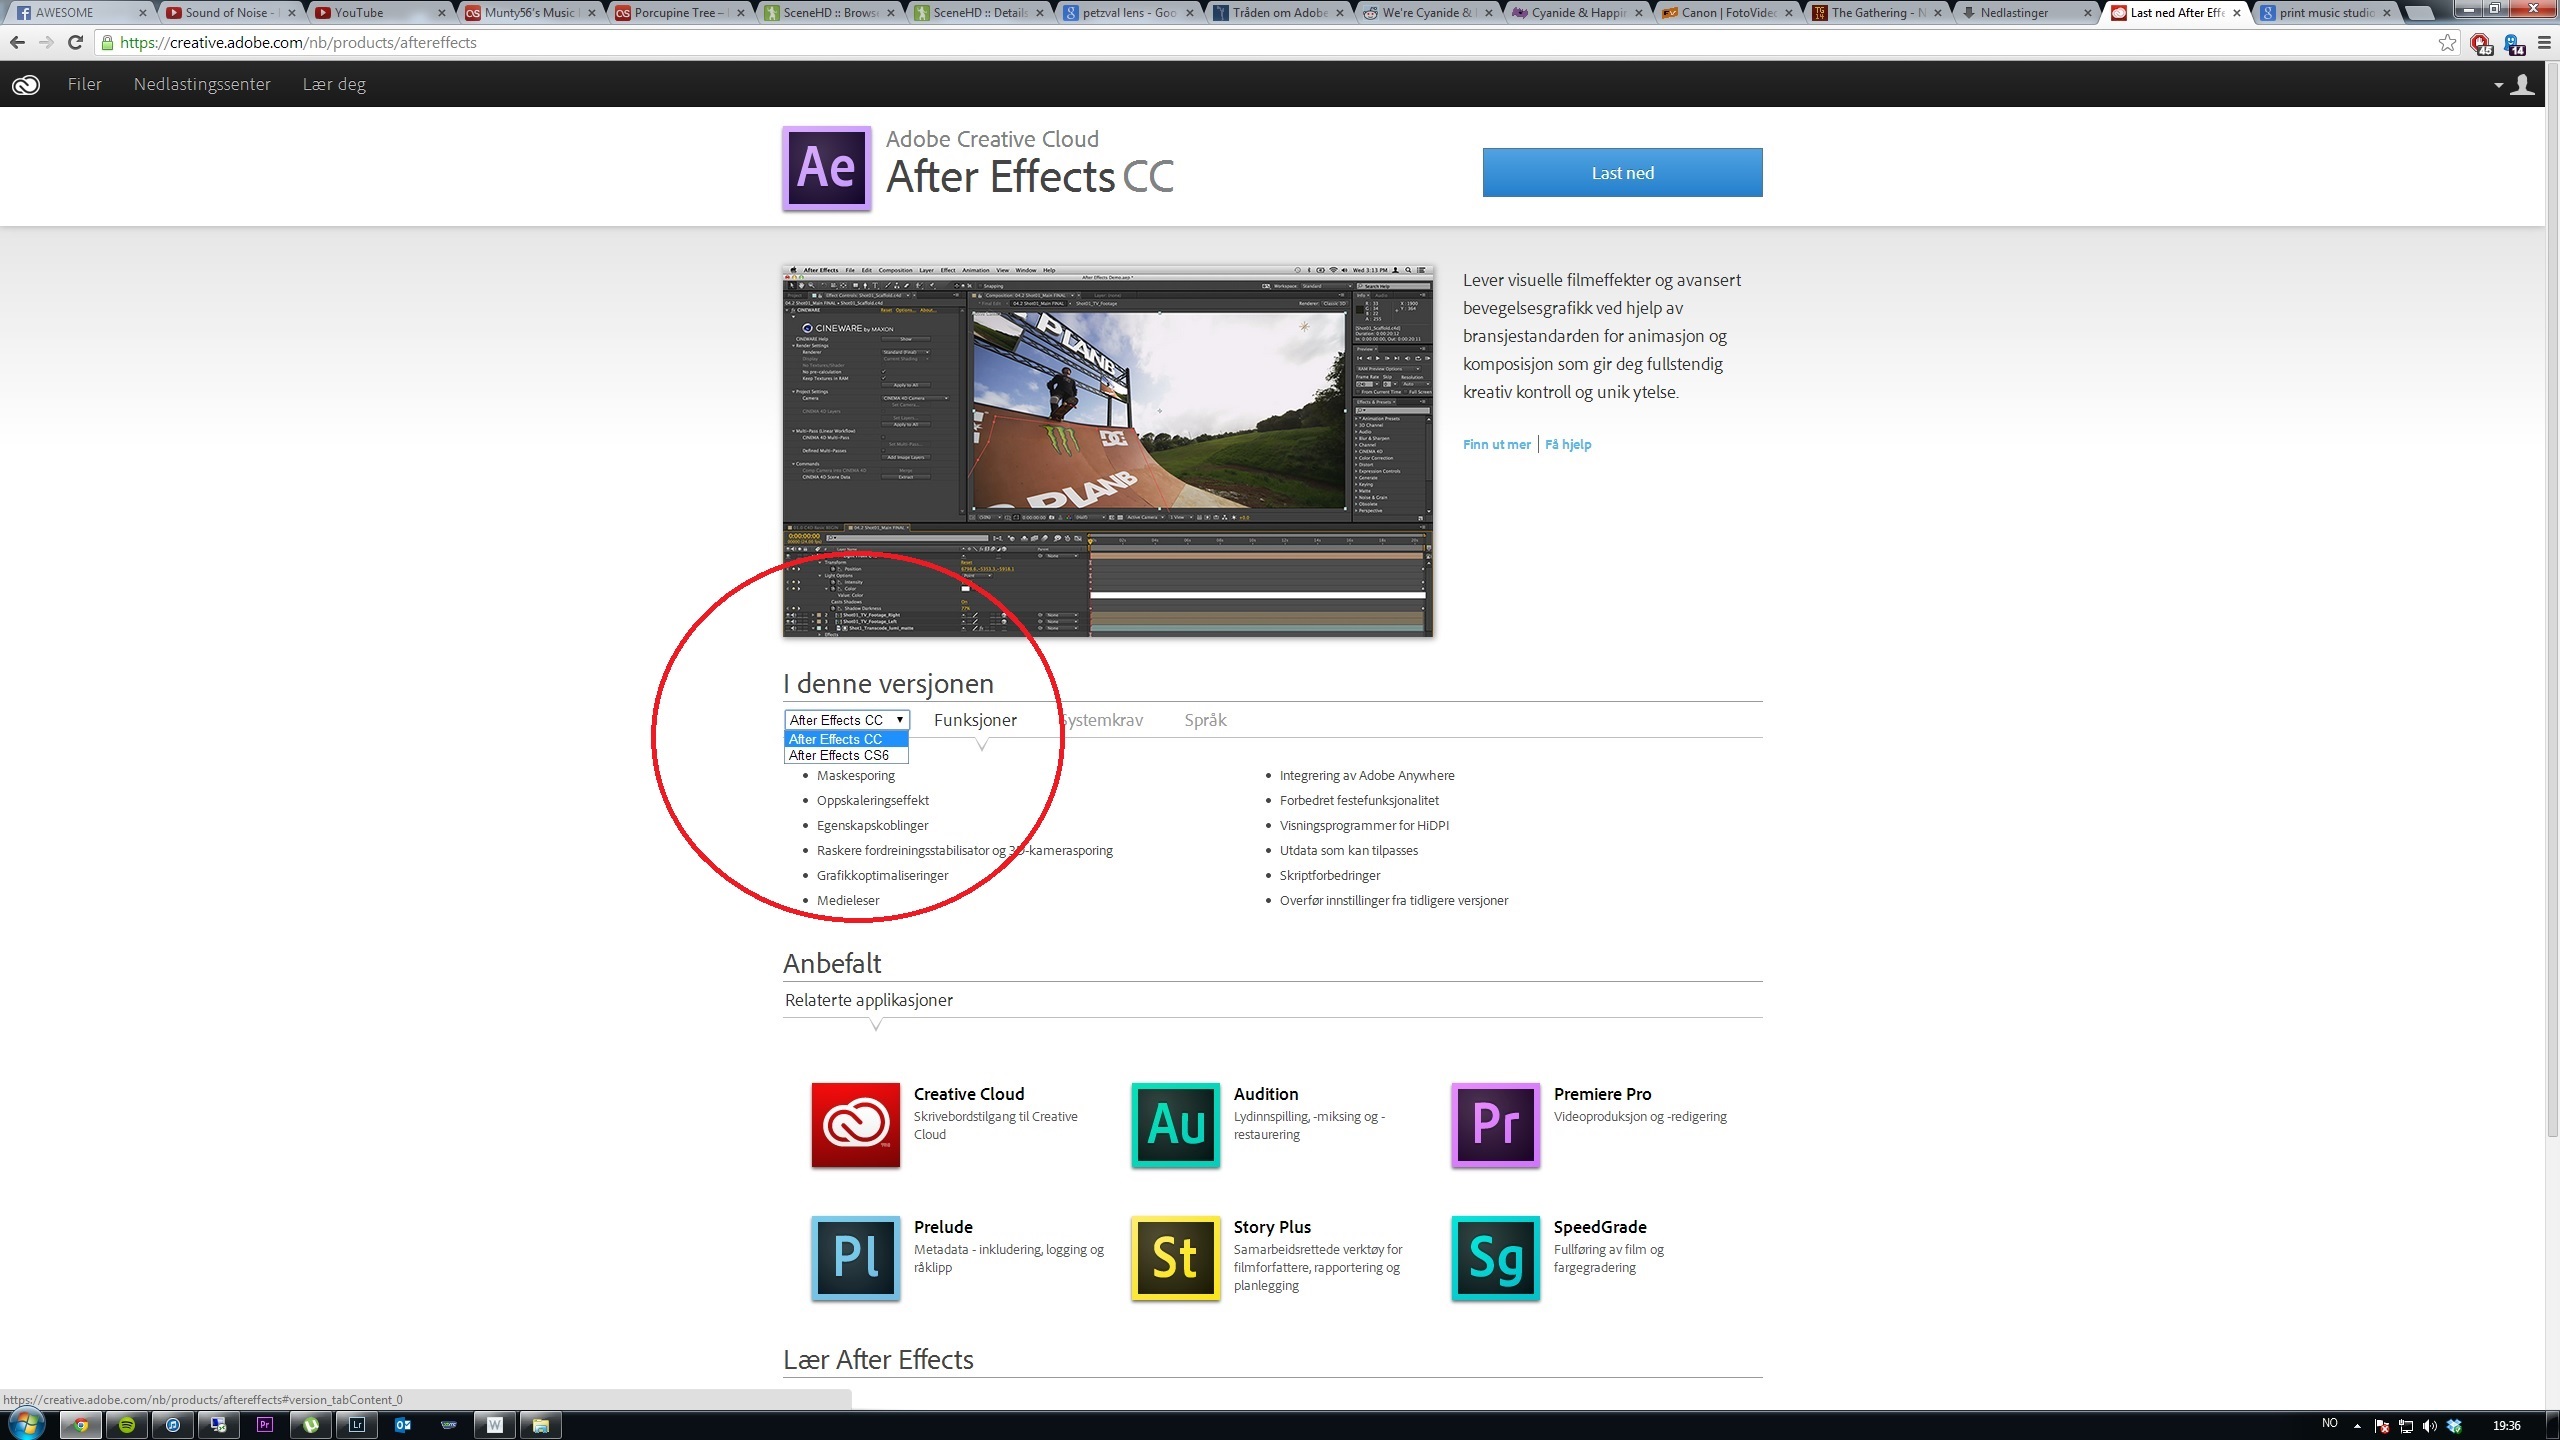Screen dimensions: 2560x1440
Task: Open Word from the taskbar
Action: pos(495,1425)
